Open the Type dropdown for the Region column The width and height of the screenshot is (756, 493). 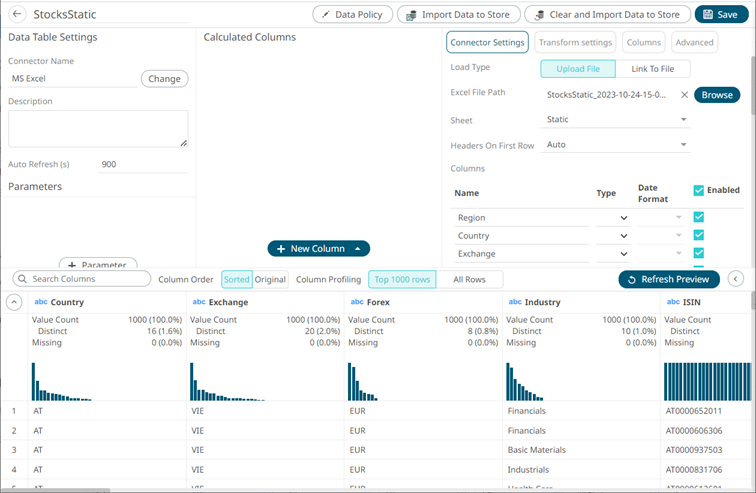613,218
